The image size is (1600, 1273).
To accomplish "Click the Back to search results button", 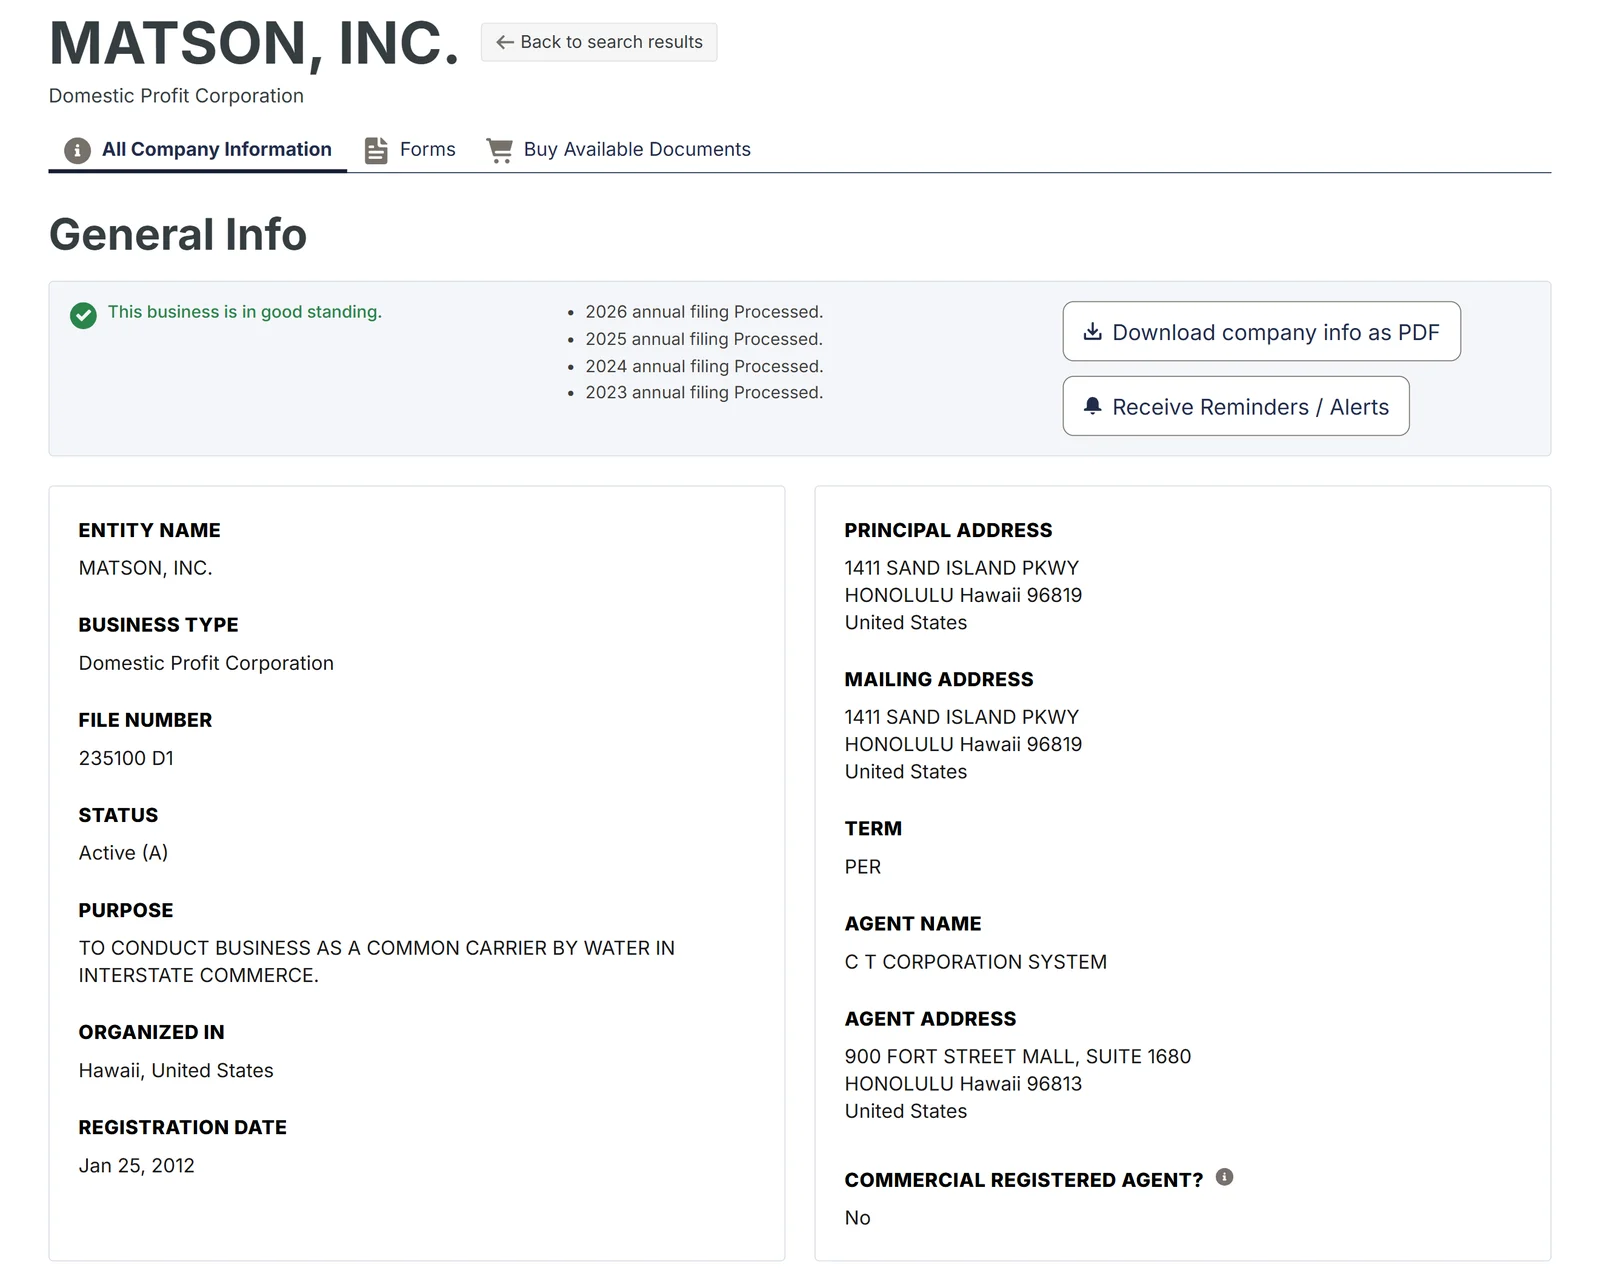I will click(x=599, y=42).
